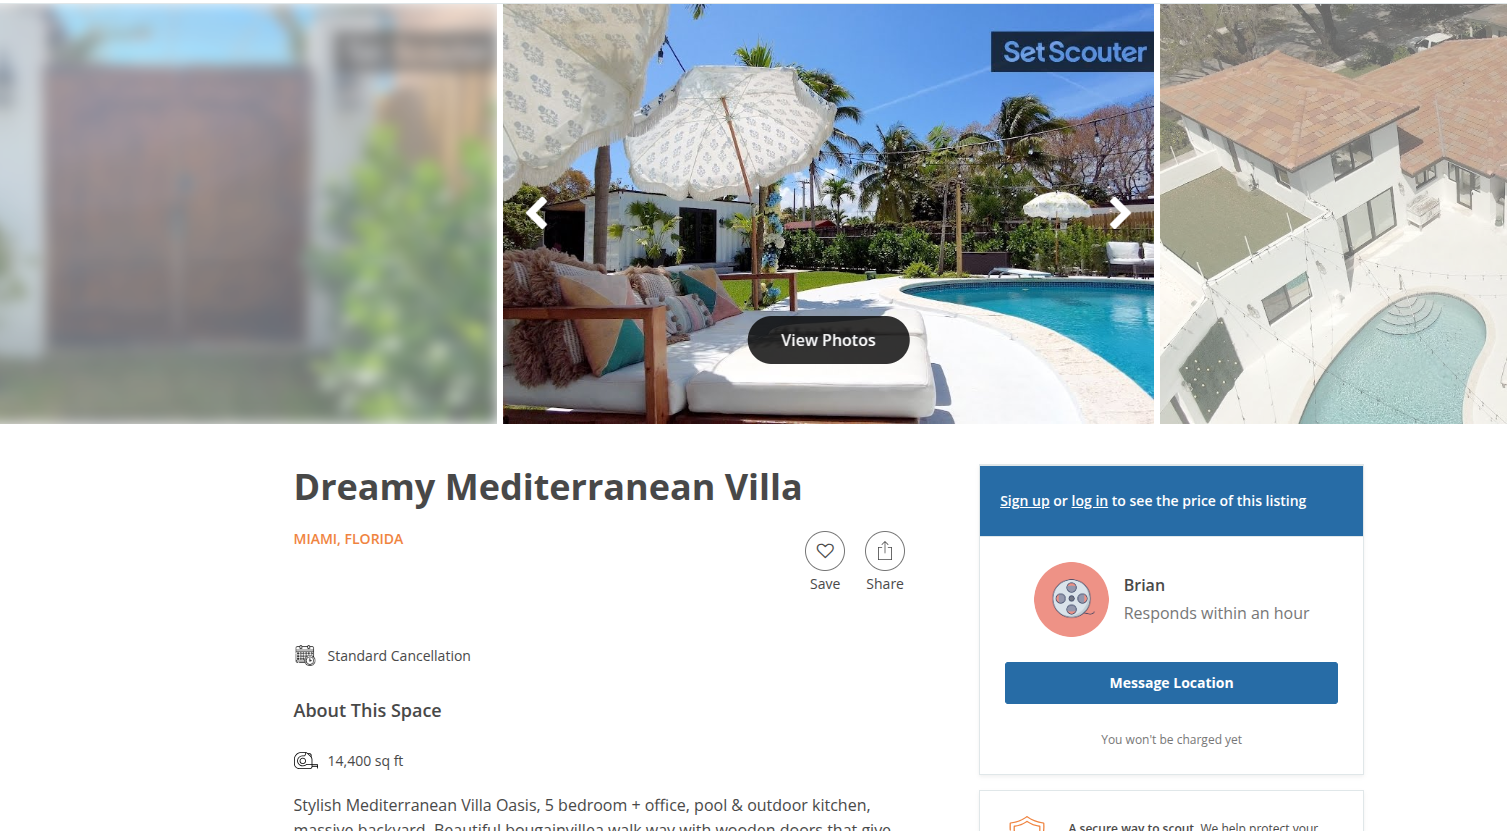The height and width of the screenshot is (831, 1507).
Task: Advance to next photo with right arrow
Action: (1120, 213)
